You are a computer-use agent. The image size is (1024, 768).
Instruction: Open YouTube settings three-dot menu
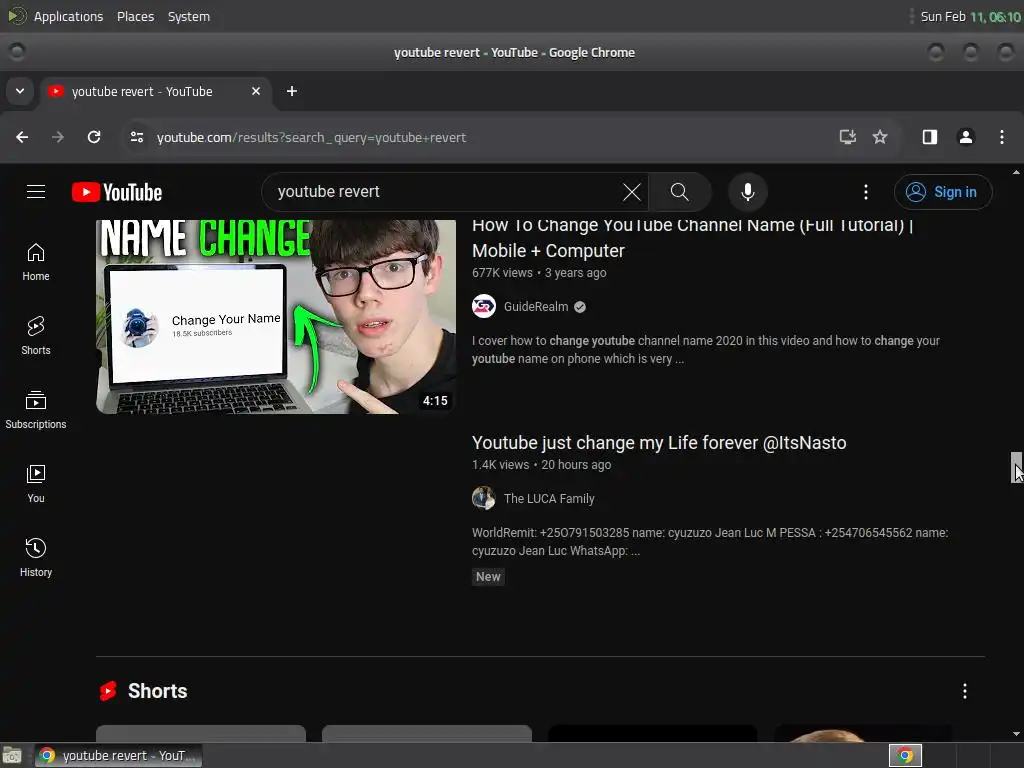pyautogui.click(x=866, y=192)
